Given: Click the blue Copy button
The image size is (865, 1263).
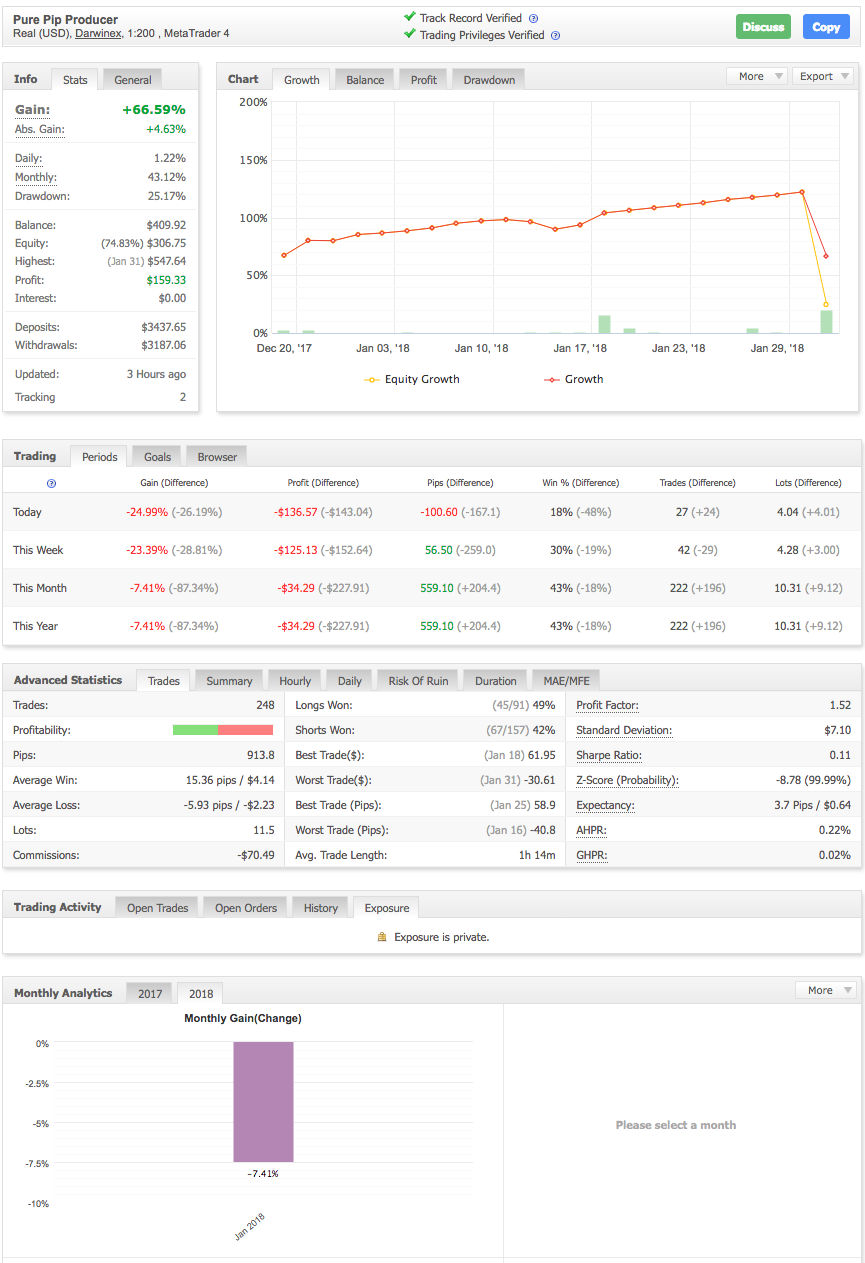Looking at the screenshot, I should pyautogui.click(x=826, y=27).
